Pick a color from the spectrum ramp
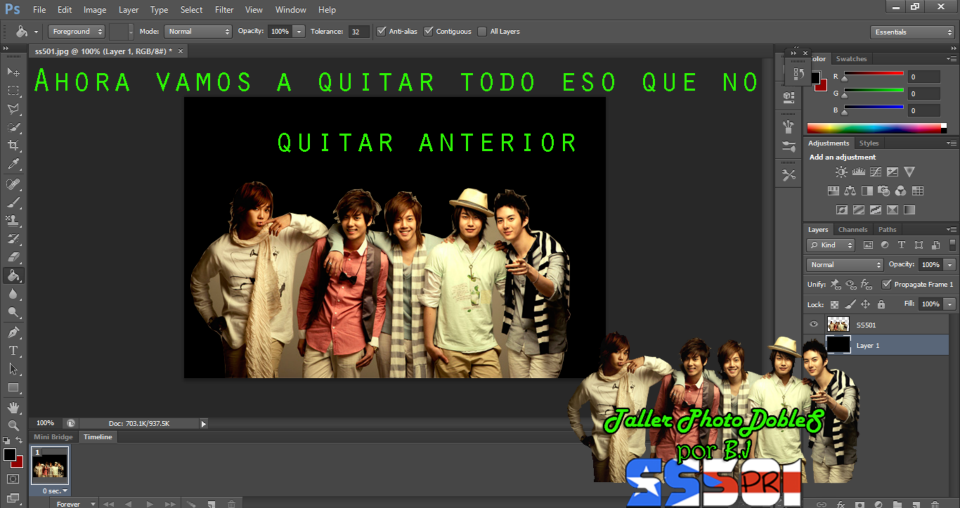Viewport: 960px width, 508px height. [877, 128]
